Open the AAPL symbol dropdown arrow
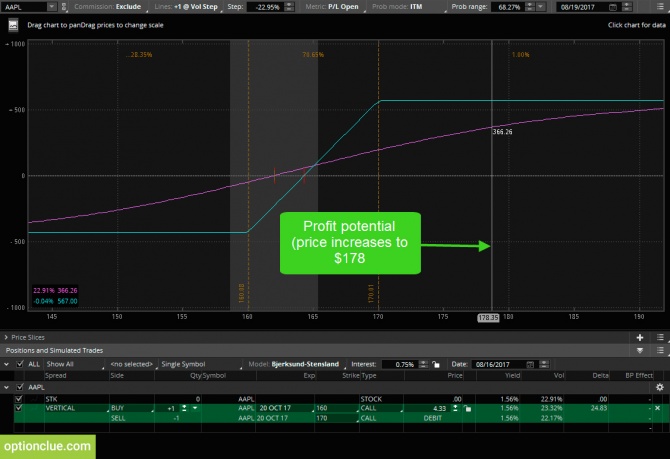The width and height of the screenshot is (670, 459). (51, 7)
